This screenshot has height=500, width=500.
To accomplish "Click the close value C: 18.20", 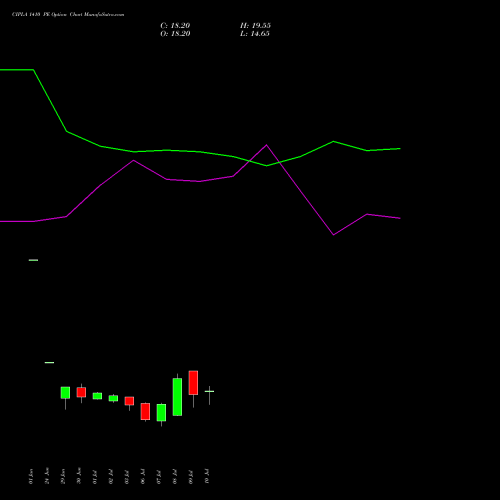I will (x=175, y=26).
